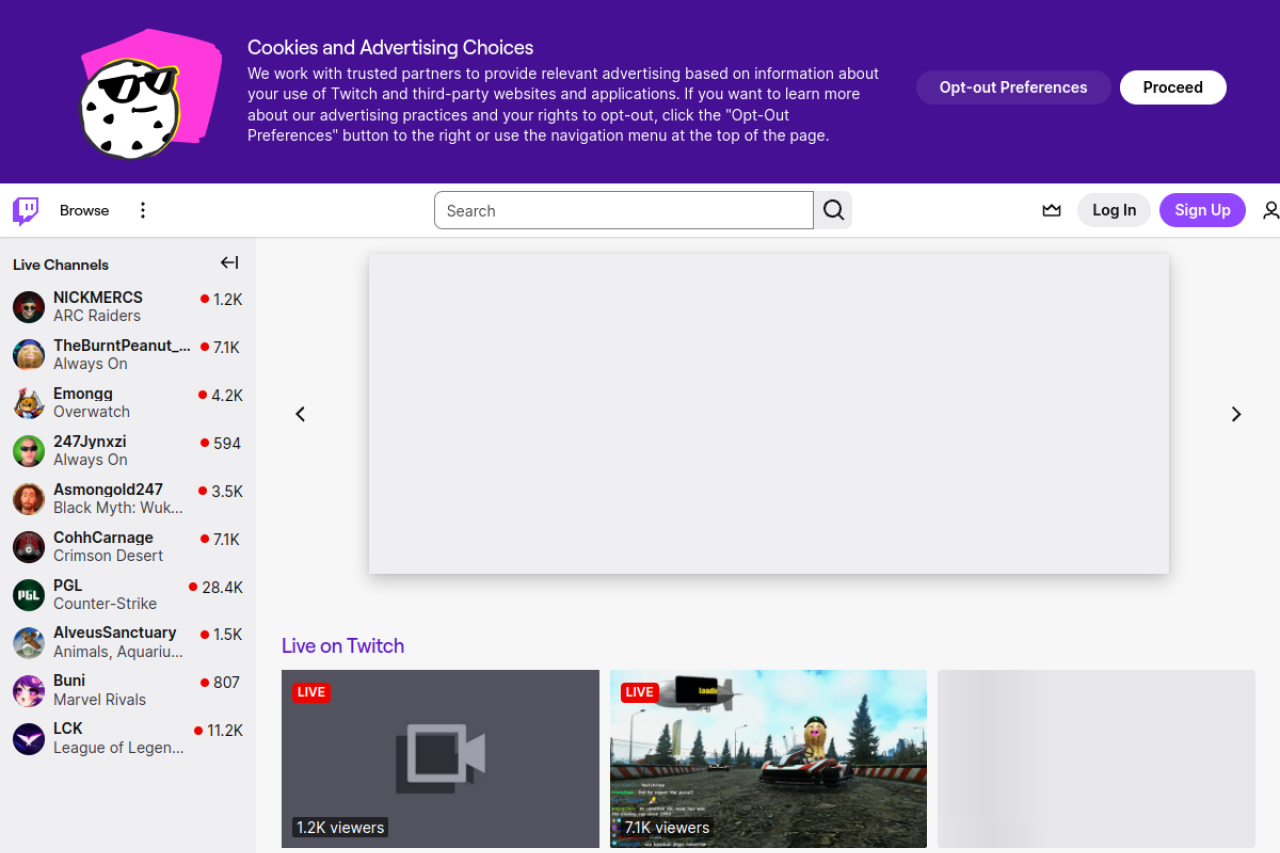Image resolution: width=1280 pixels, height=853 pixels.
Task: Click Proceed on cookie banner
Action: click(x=1172, y=87)
